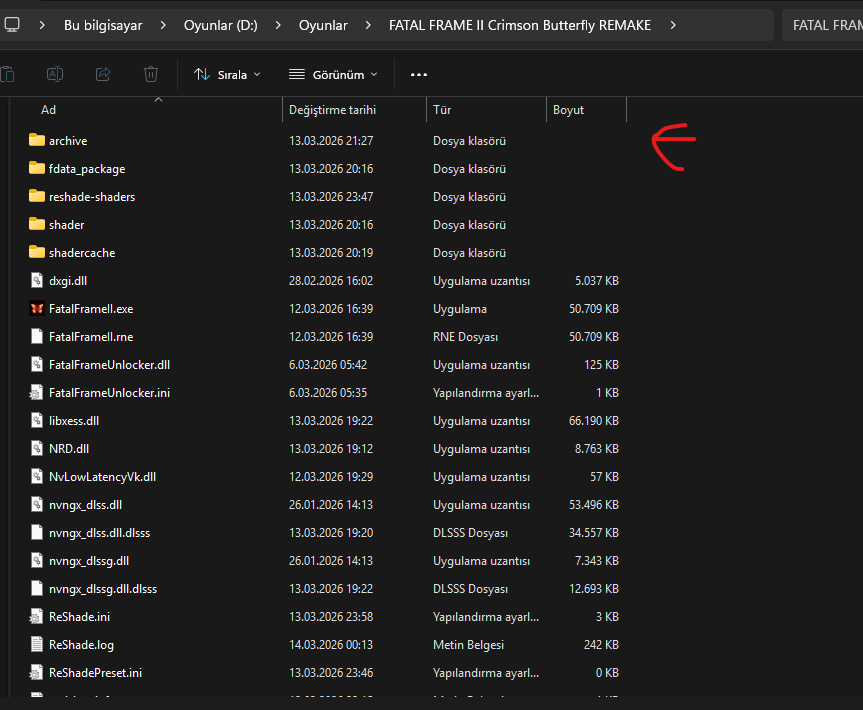Click the nvngx_dlssg.dll file icon
Screen dimensions: 863x710
click(37, 560)
